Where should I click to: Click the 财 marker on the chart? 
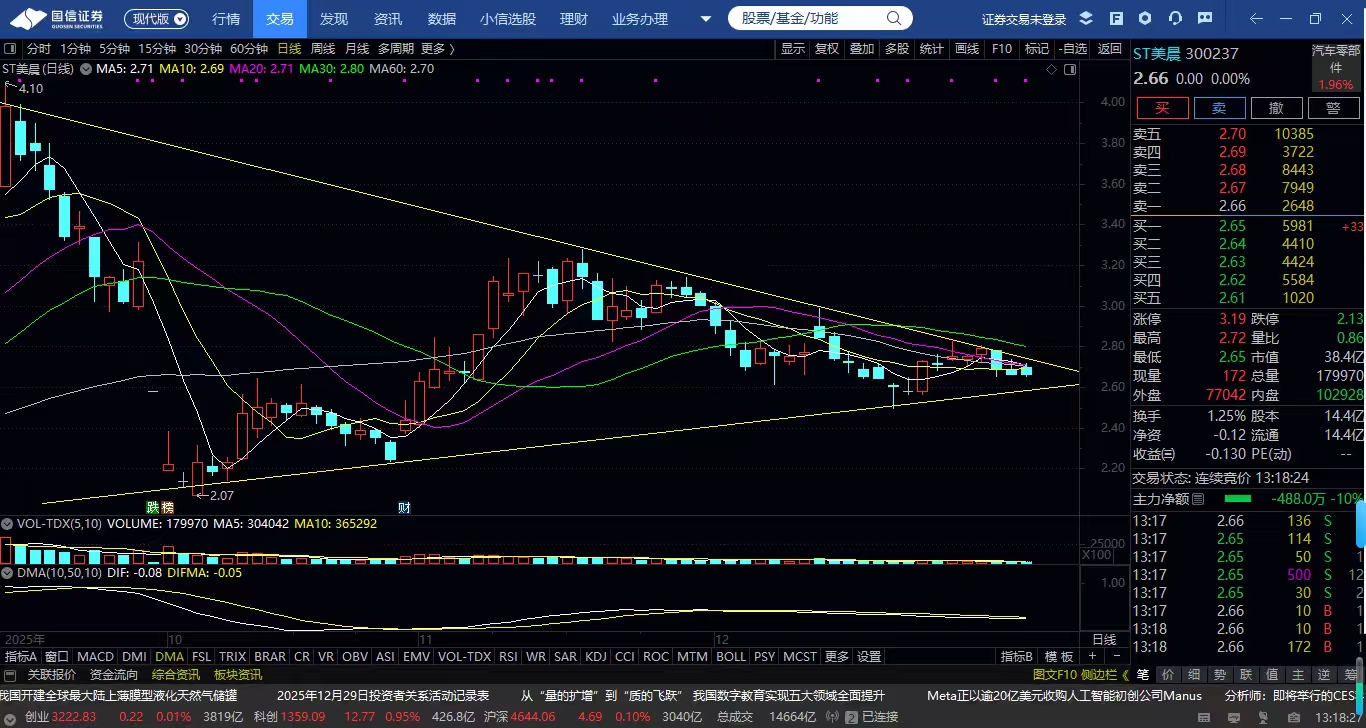pos(404,508)
